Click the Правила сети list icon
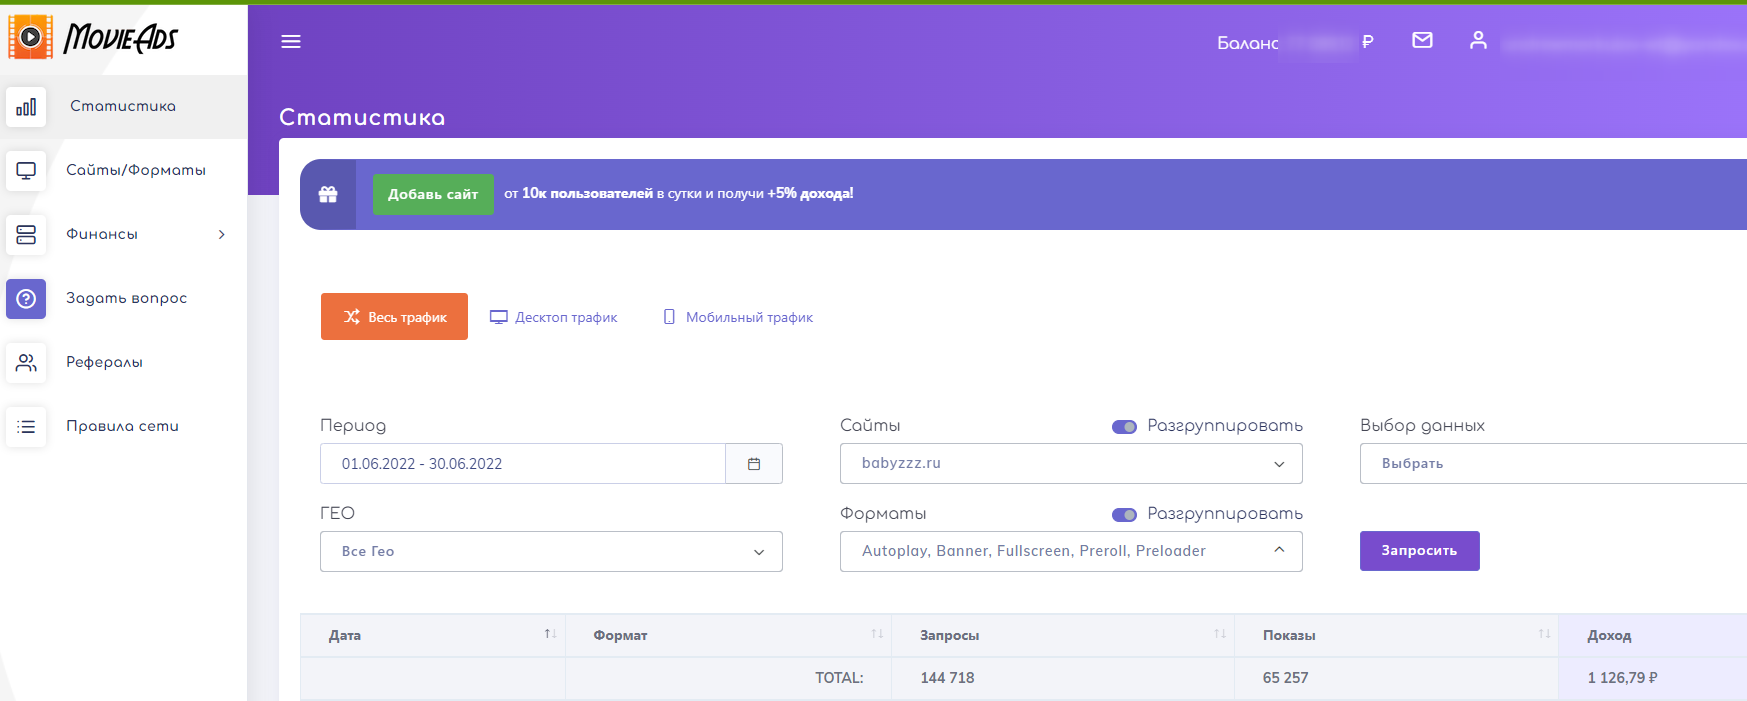1747x701 pixels. point(26,427)
